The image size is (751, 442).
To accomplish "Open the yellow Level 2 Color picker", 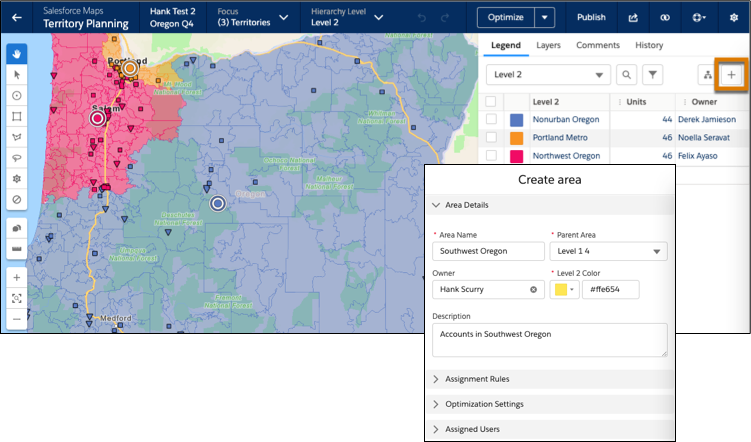I will [x=565, y=290].
